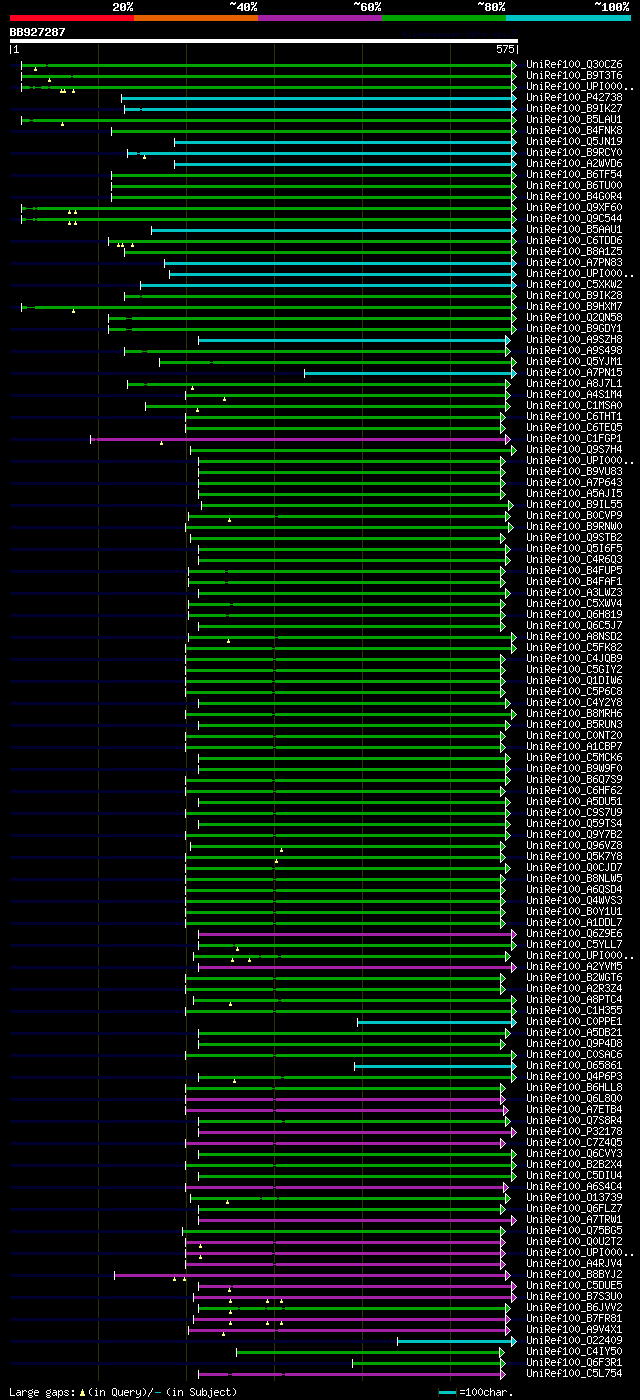Click label UniRef100_C5L754

(x=574, y=1374)
